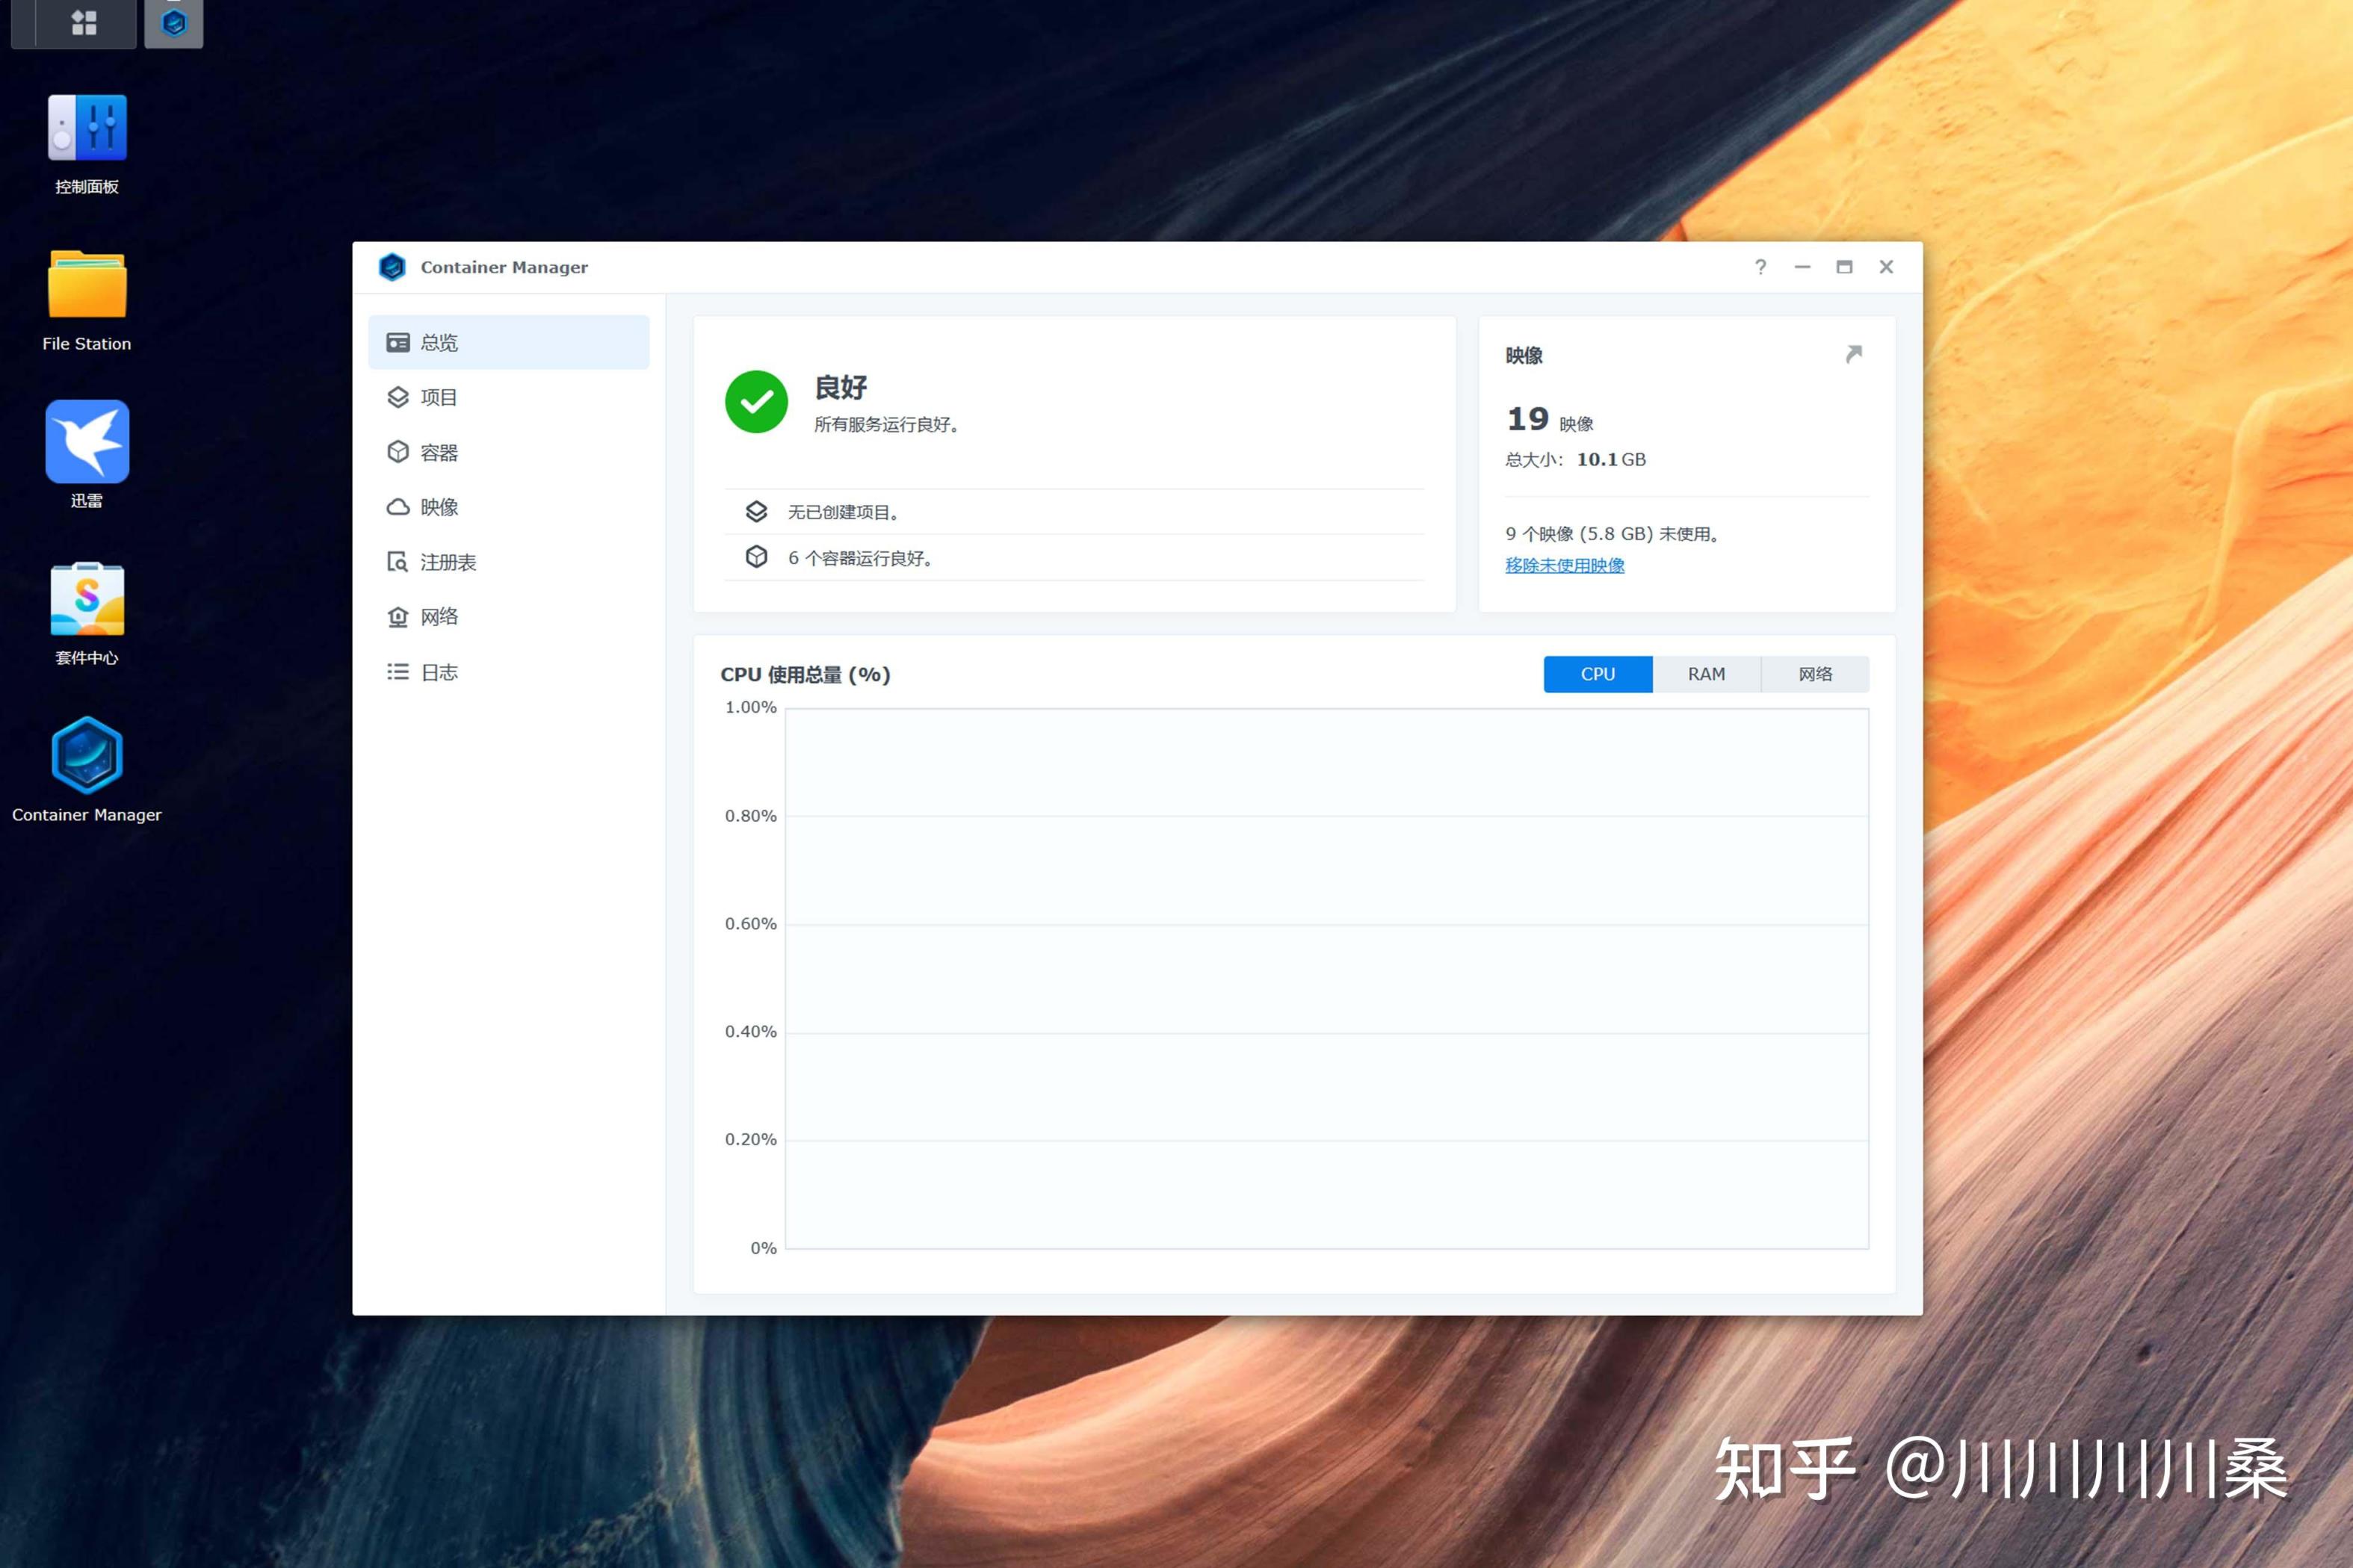Viewport: 2353px width, 1568px height.
Task: Switch chart to 网络 tab
Action: (x=1814, y=674)
